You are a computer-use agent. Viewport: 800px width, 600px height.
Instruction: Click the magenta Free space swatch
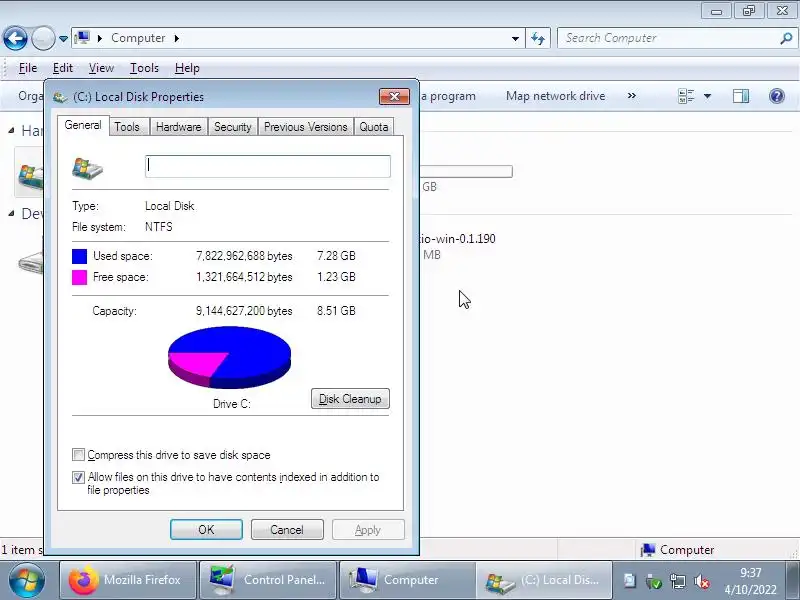(x=80, y=277)
